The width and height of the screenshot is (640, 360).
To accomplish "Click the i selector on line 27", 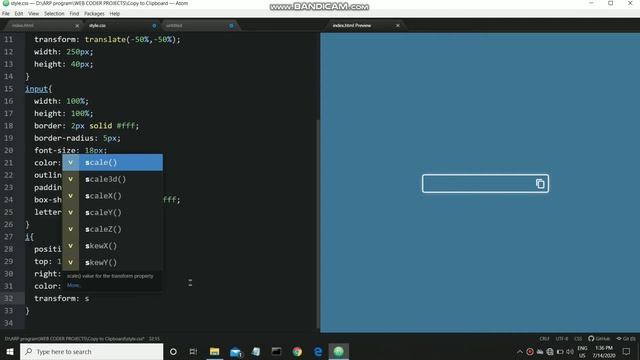I will pyautogui.click(x=27, y=237).
